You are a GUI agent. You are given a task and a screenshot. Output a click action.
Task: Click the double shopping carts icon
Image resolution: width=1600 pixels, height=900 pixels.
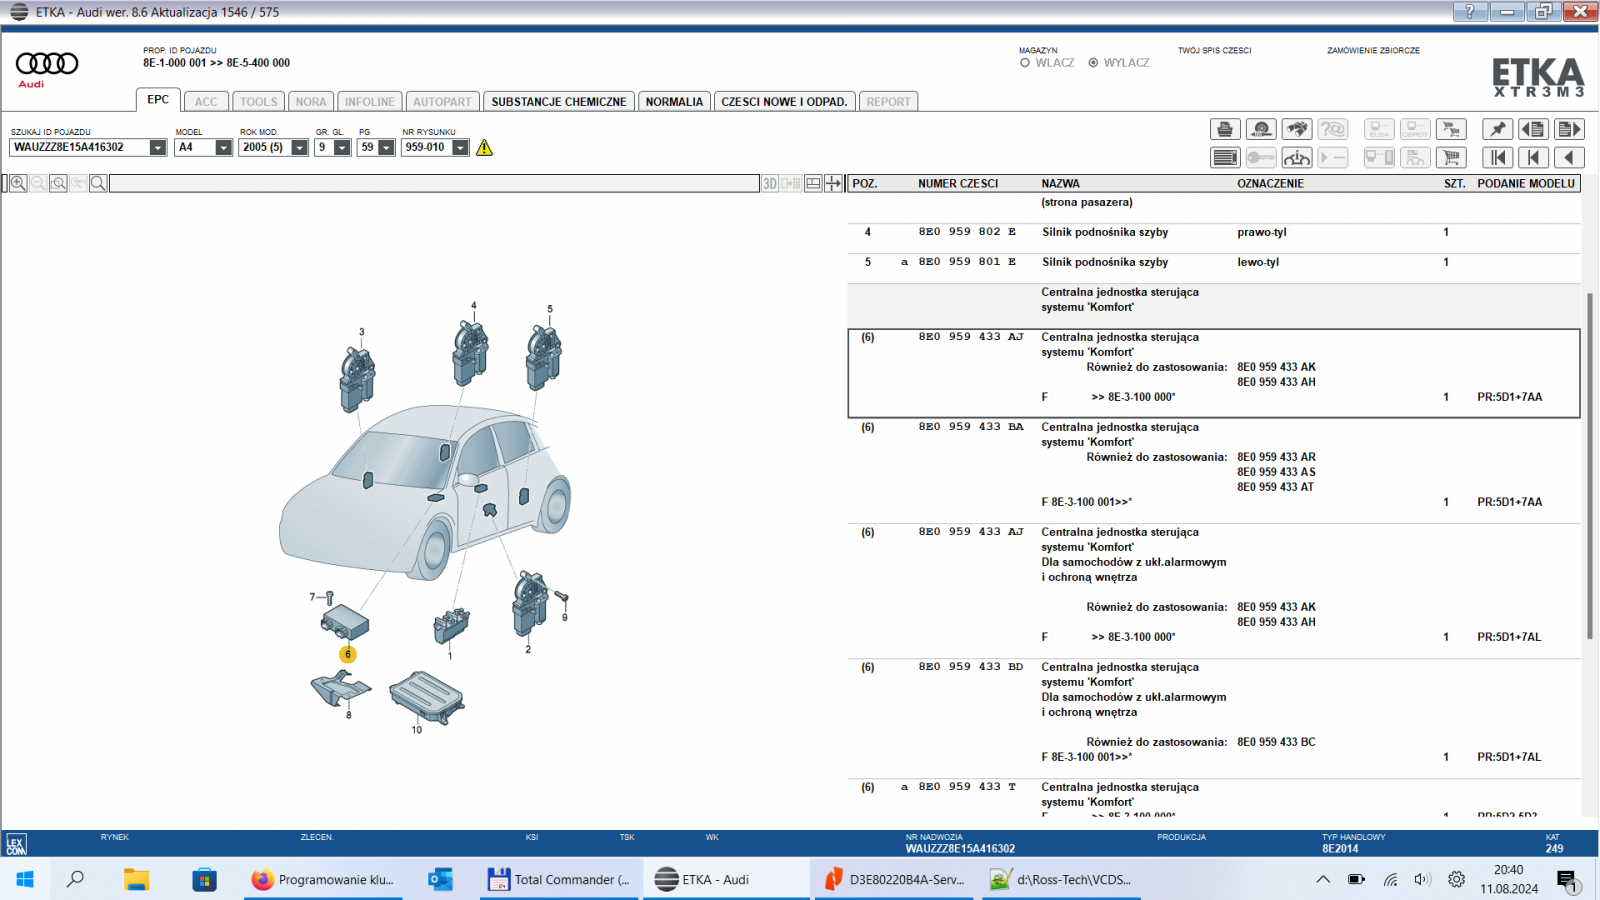(1451, 129)
